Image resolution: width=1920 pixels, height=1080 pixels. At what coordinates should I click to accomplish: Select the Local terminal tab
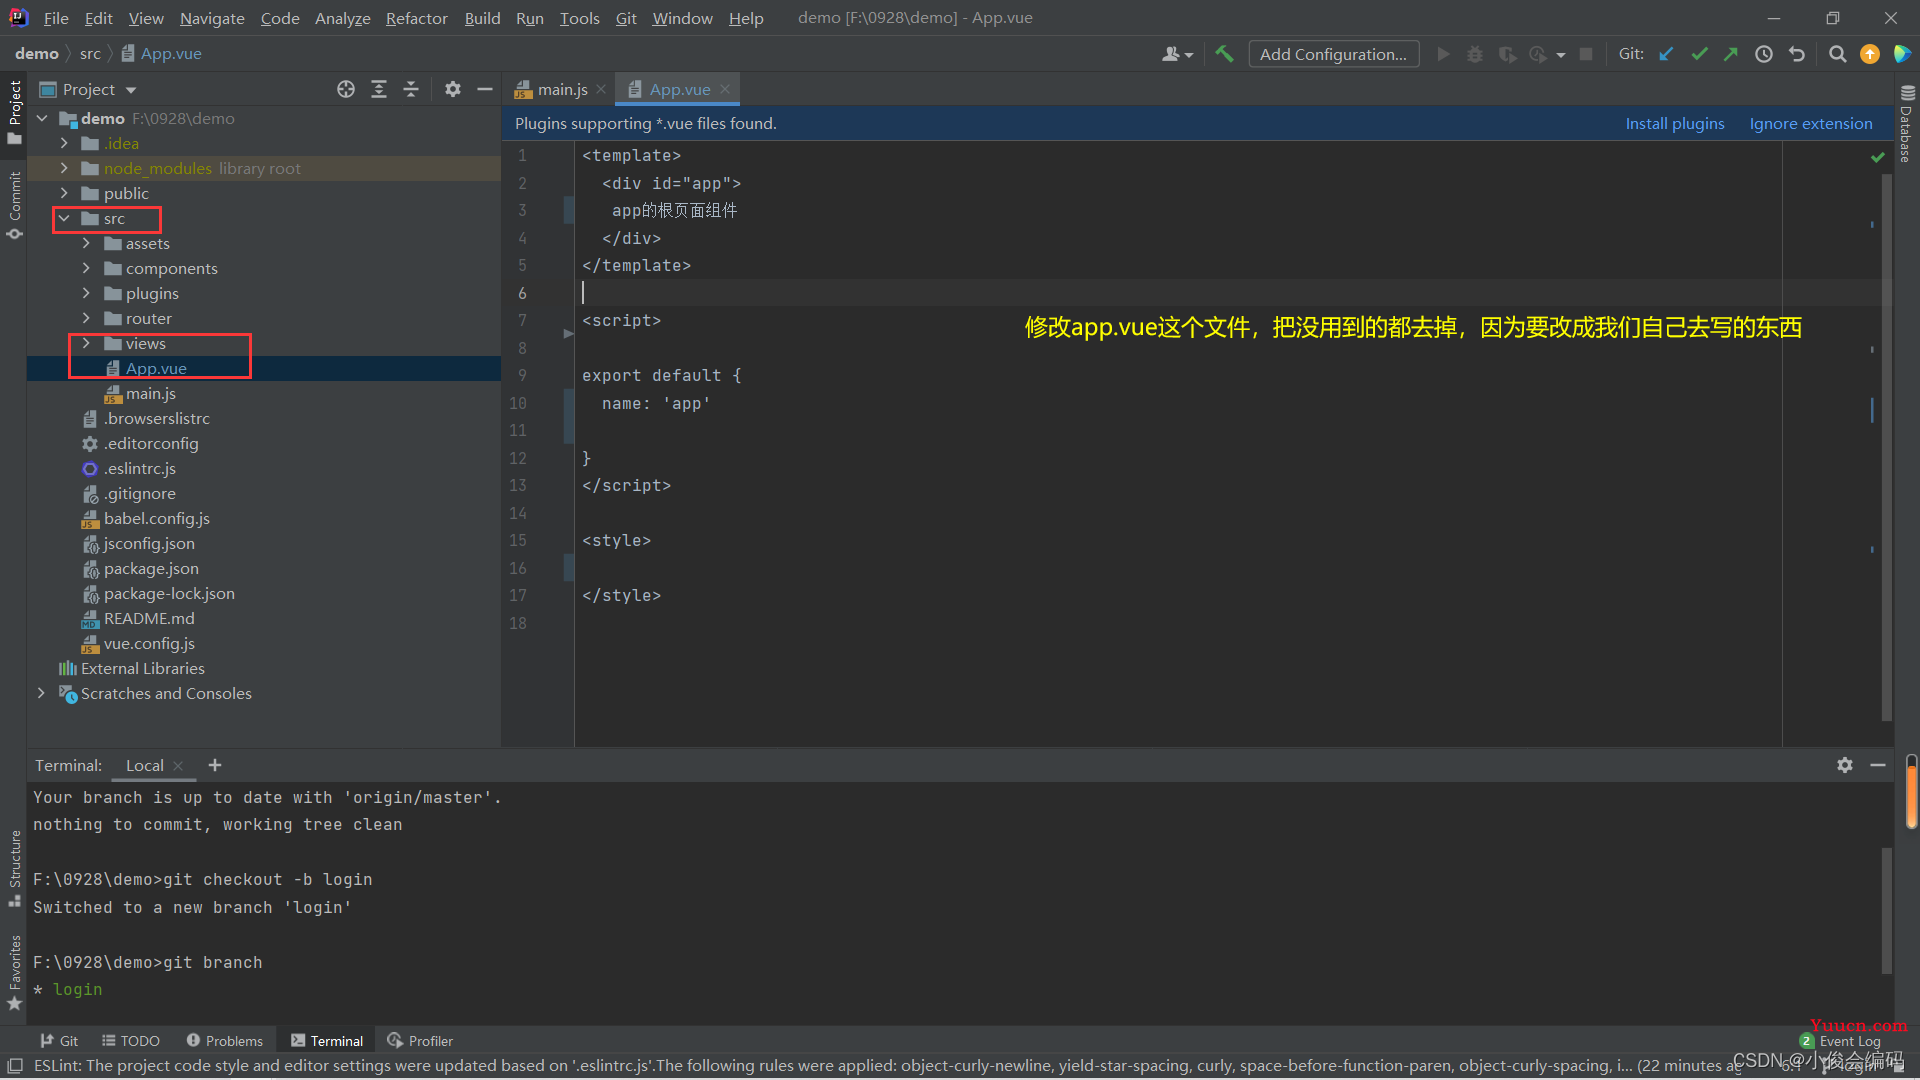pyautogui.click(x=144, y=765)
